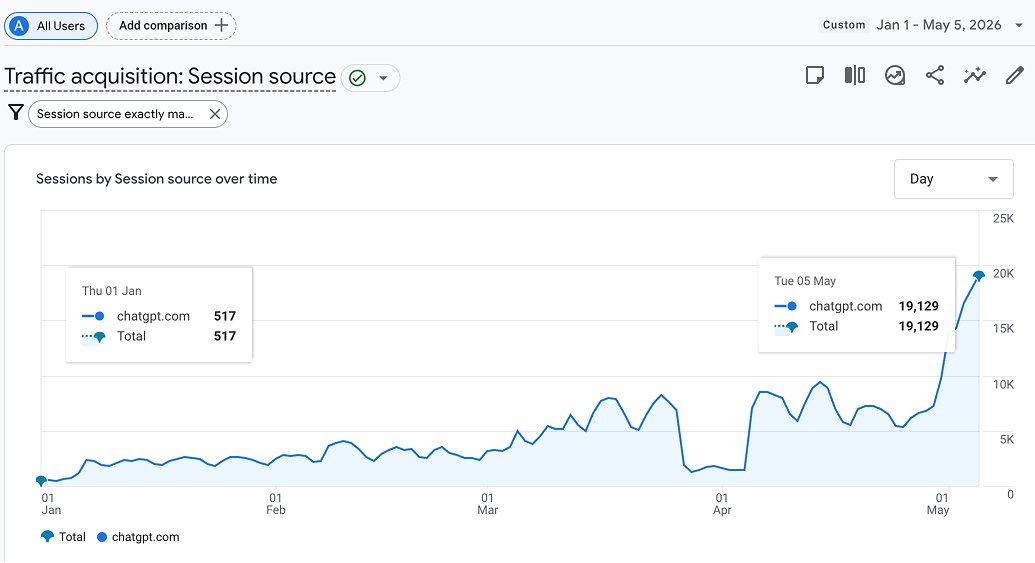1035x563 pixels.
Task: Click the 19,129 chatgpt.com tooltip value
Action: point(918,306)
